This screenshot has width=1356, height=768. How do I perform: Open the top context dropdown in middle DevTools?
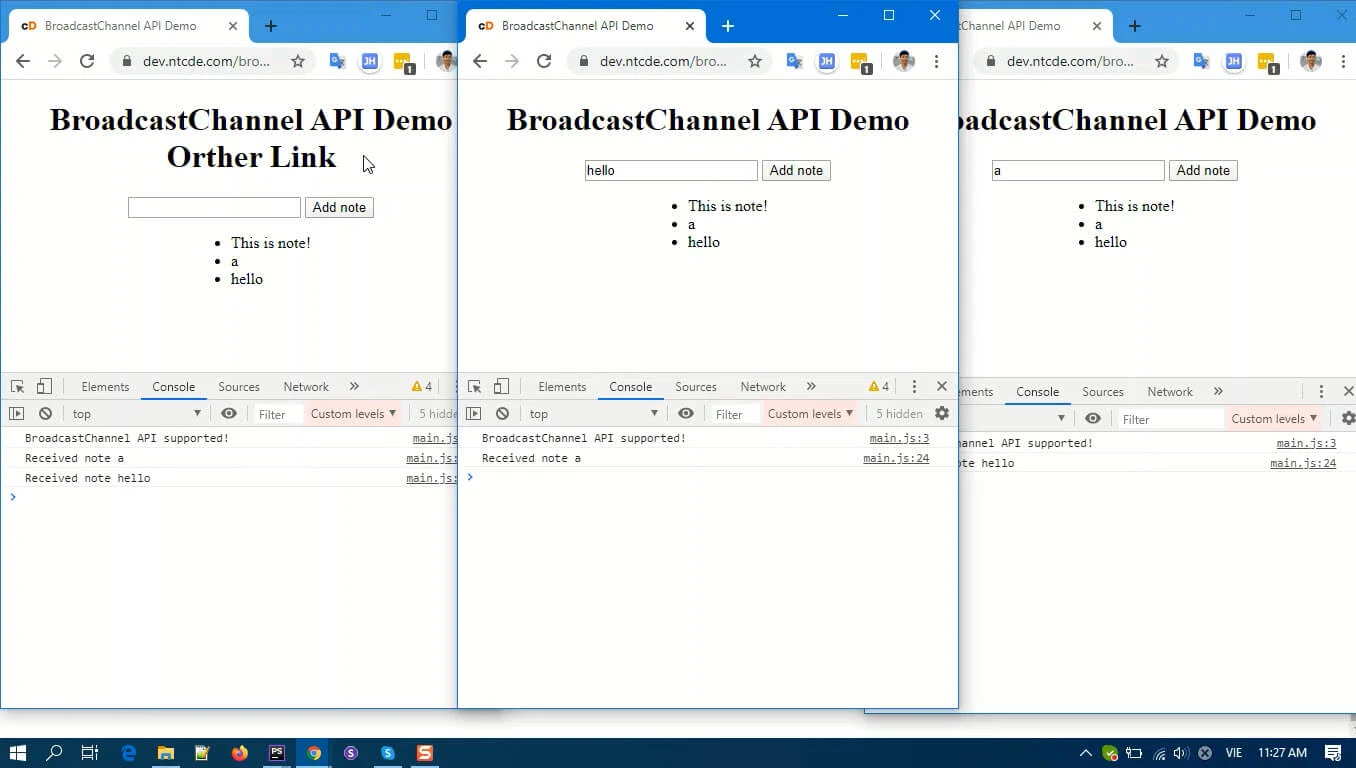click(x=594, y=414)
